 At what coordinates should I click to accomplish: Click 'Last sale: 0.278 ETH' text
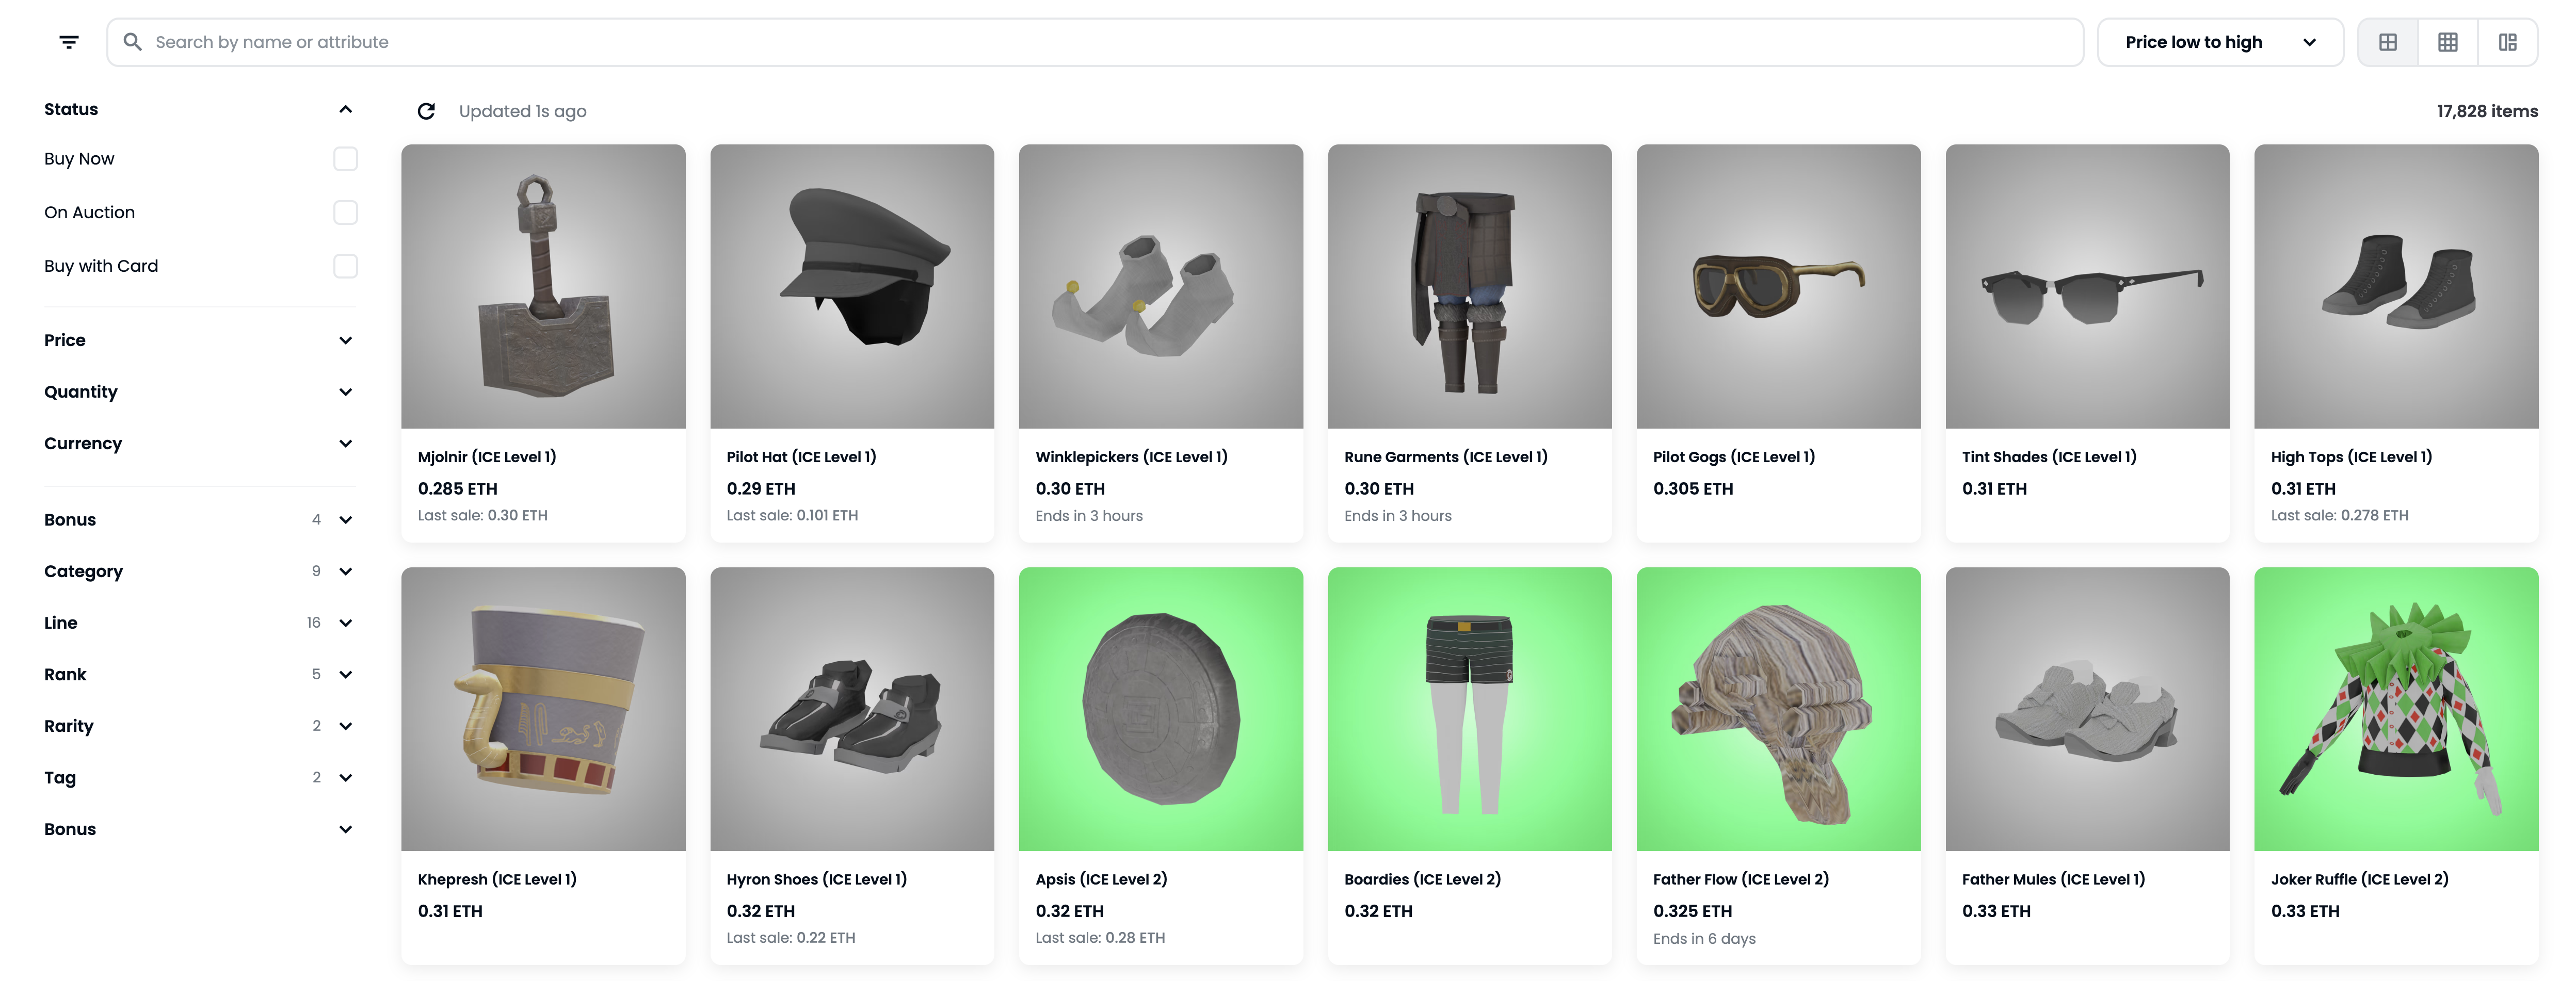[x=2339, y=516]
